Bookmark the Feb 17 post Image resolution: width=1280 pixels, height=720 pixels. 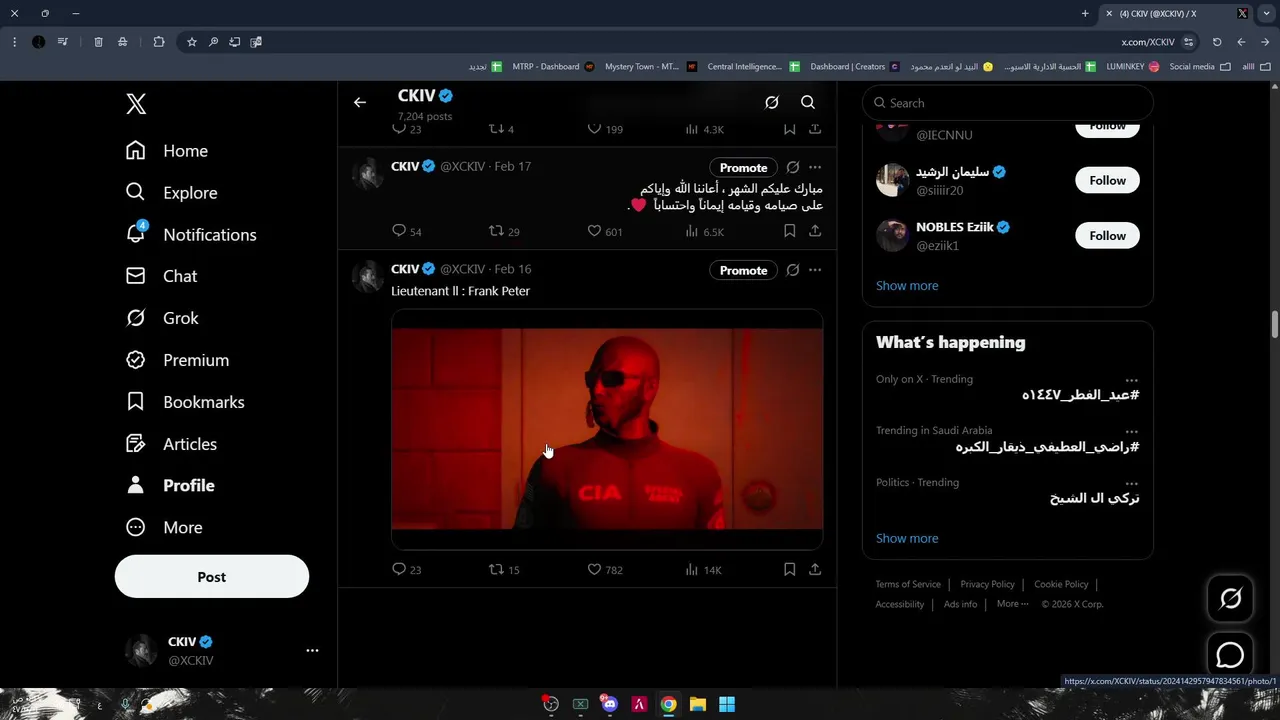coord(789,231)
